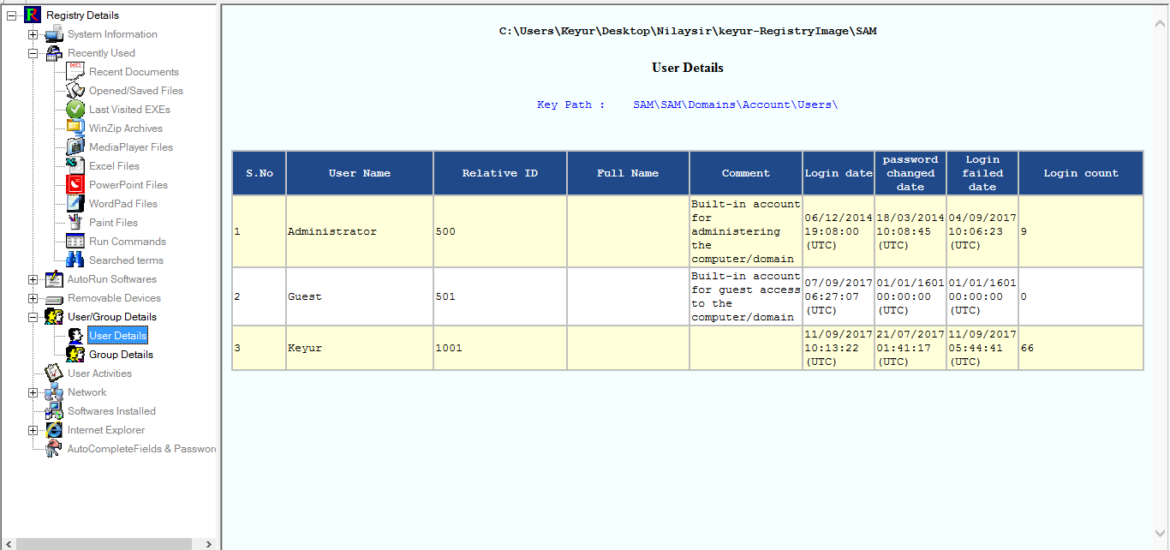
Task: Click the Excel Files icon
Action: tap(76, 166)
